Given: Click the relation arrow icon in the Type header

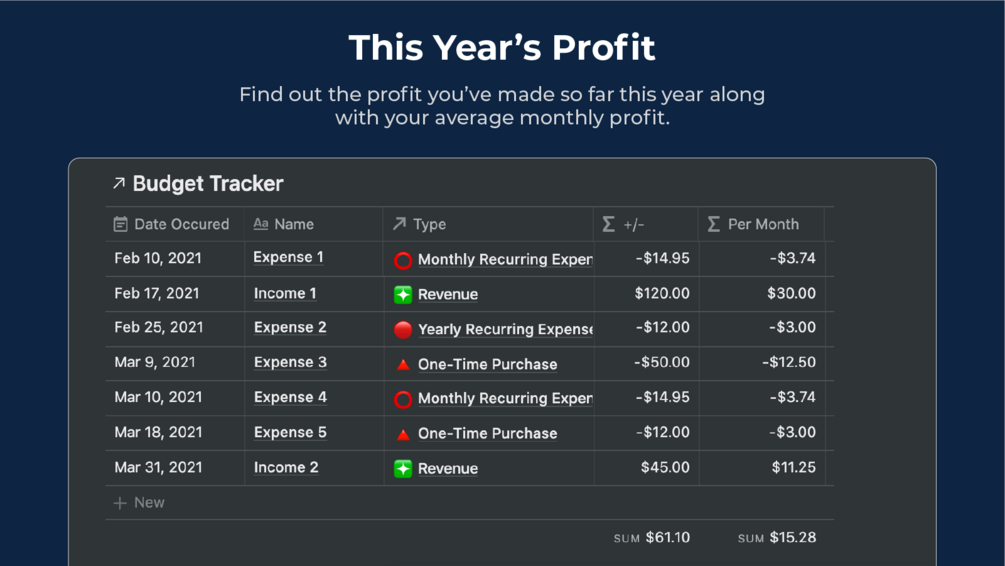Looking at the screenshot, I should pos(400,224).
